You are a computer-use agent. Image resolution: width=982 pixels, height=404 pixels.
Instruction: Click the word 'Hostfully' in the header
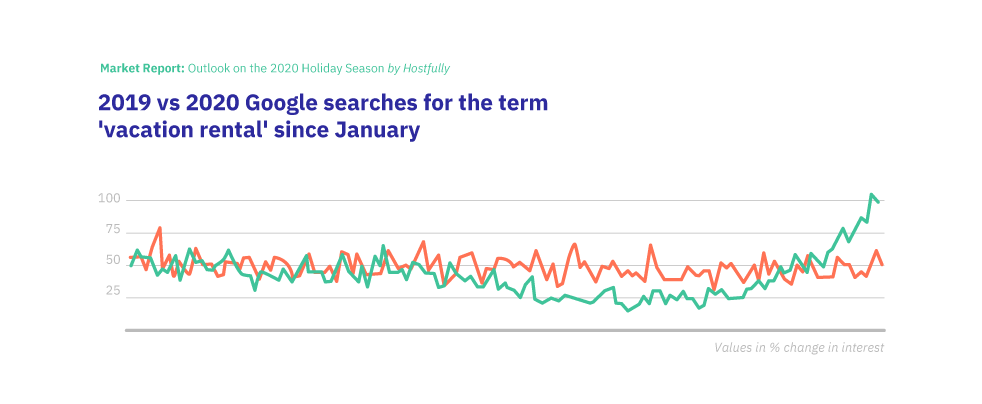(425, 68)
